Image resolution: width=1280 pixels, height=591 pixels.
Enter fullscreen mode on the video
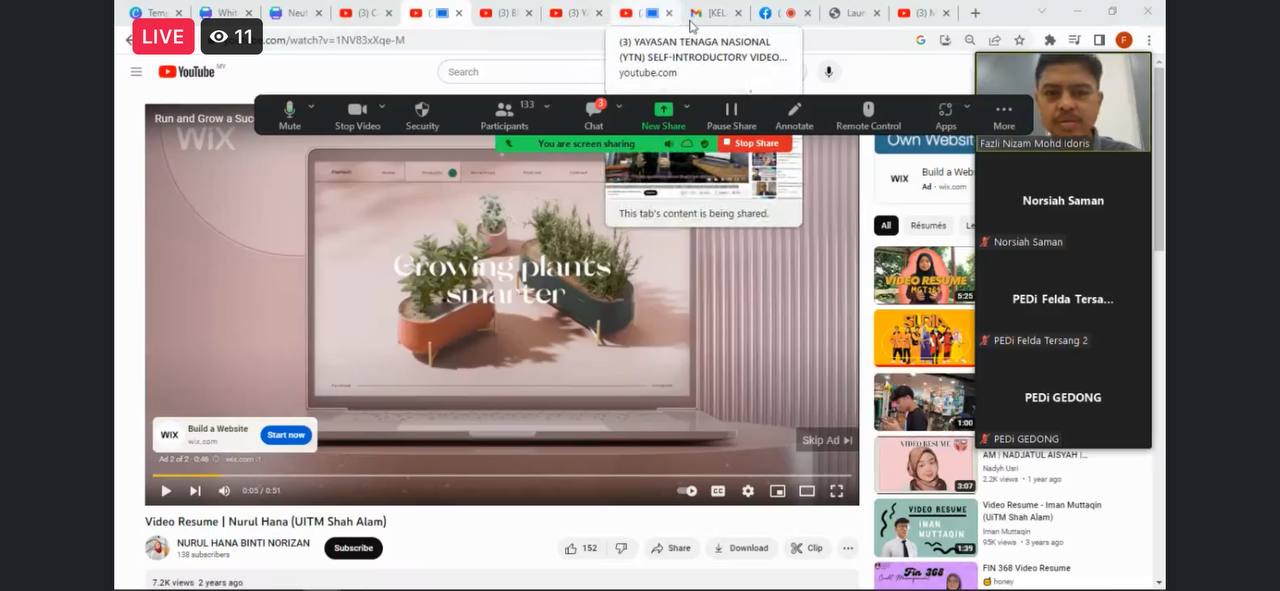tap(836, 491)
